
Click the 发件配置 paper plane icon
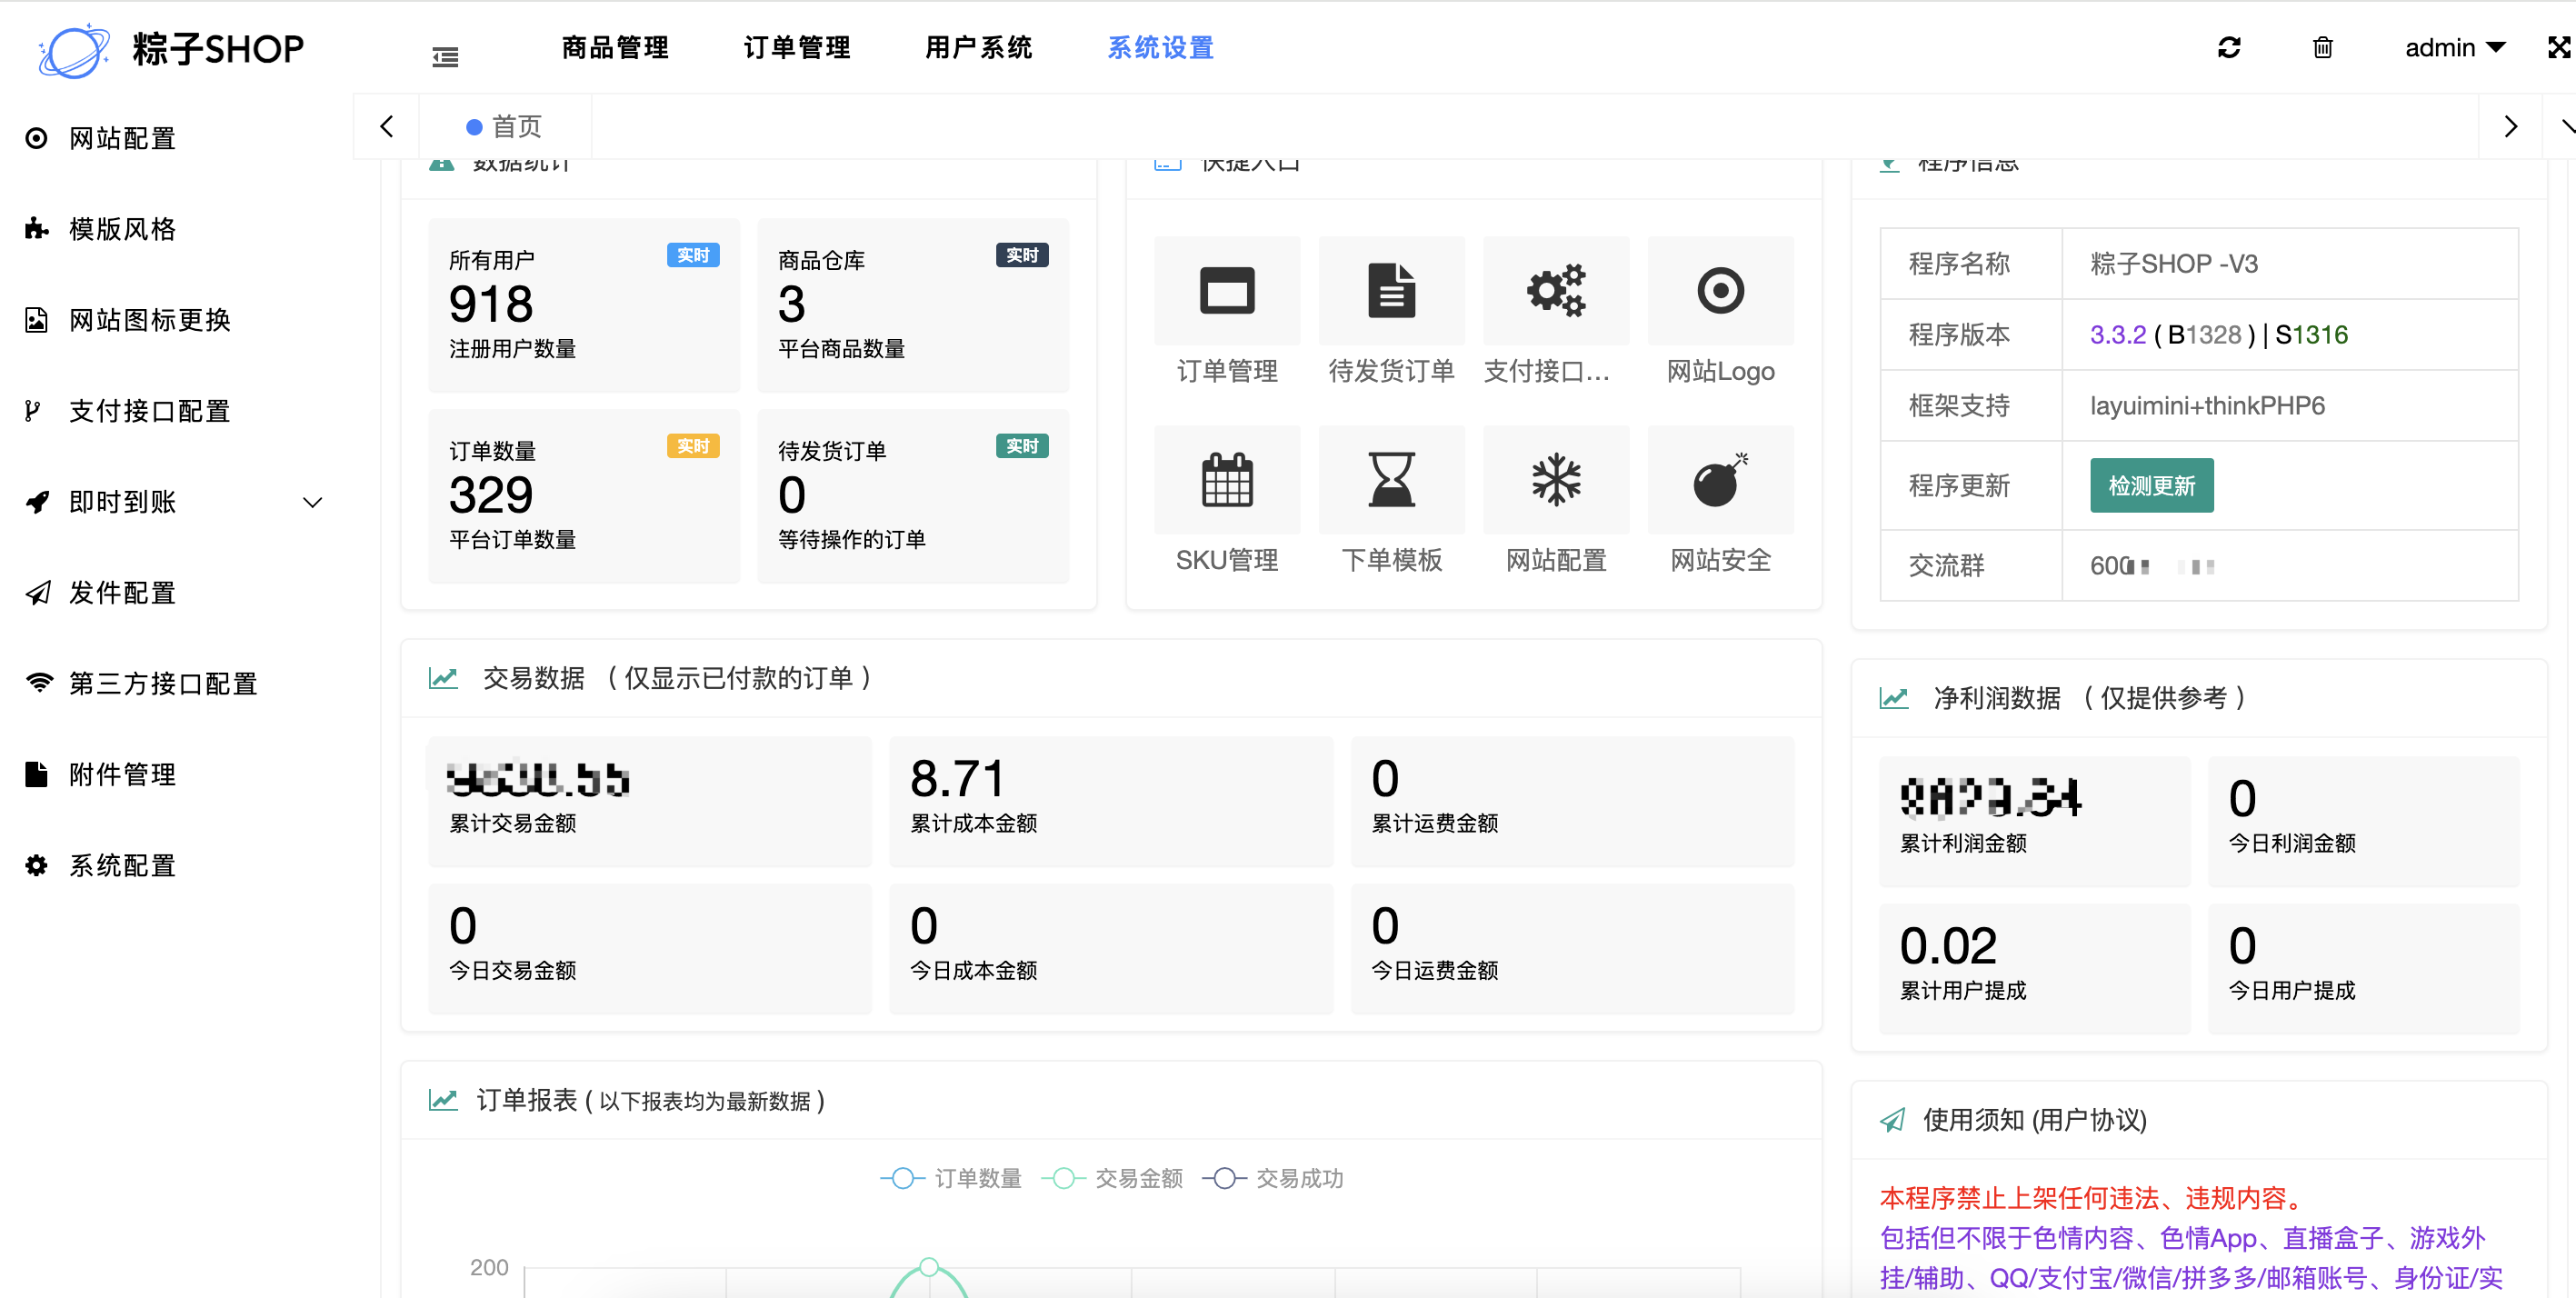pyautogui.click(x=37, y=593)
